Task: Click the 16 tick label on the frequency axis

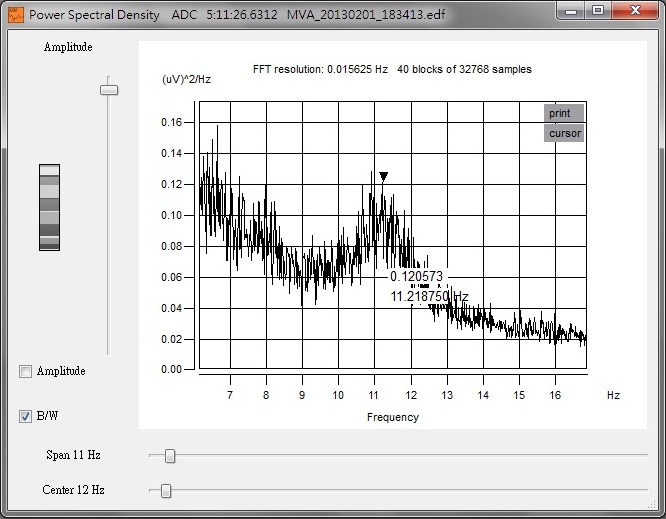Action: [555, 395]
